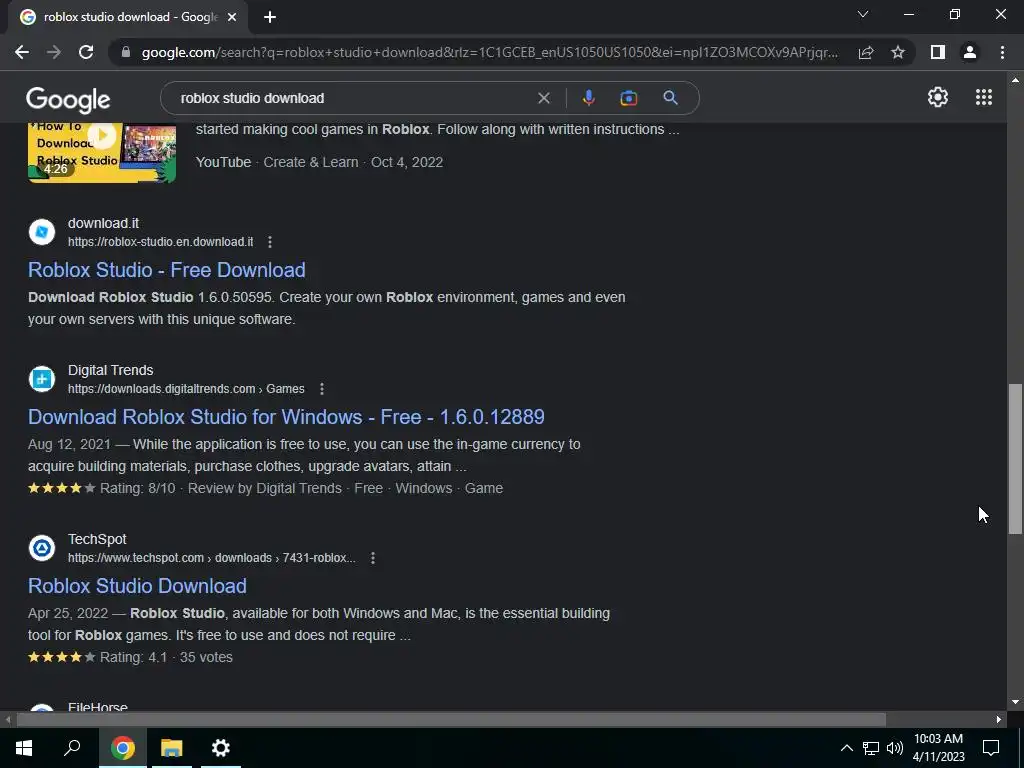Open File Explorer from the taskbar
This screenshot has height=768, width=1024.
[172, 748]
